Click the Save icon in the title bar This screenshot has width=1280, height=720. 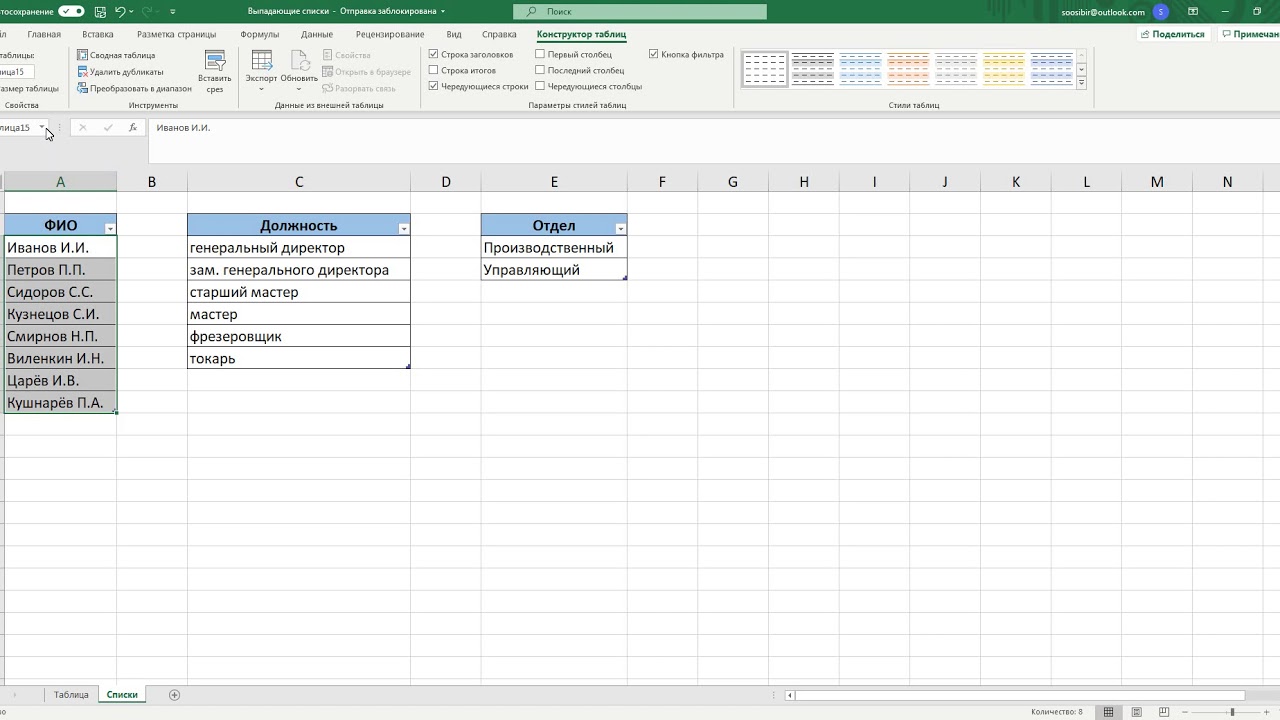coord(99,12)
